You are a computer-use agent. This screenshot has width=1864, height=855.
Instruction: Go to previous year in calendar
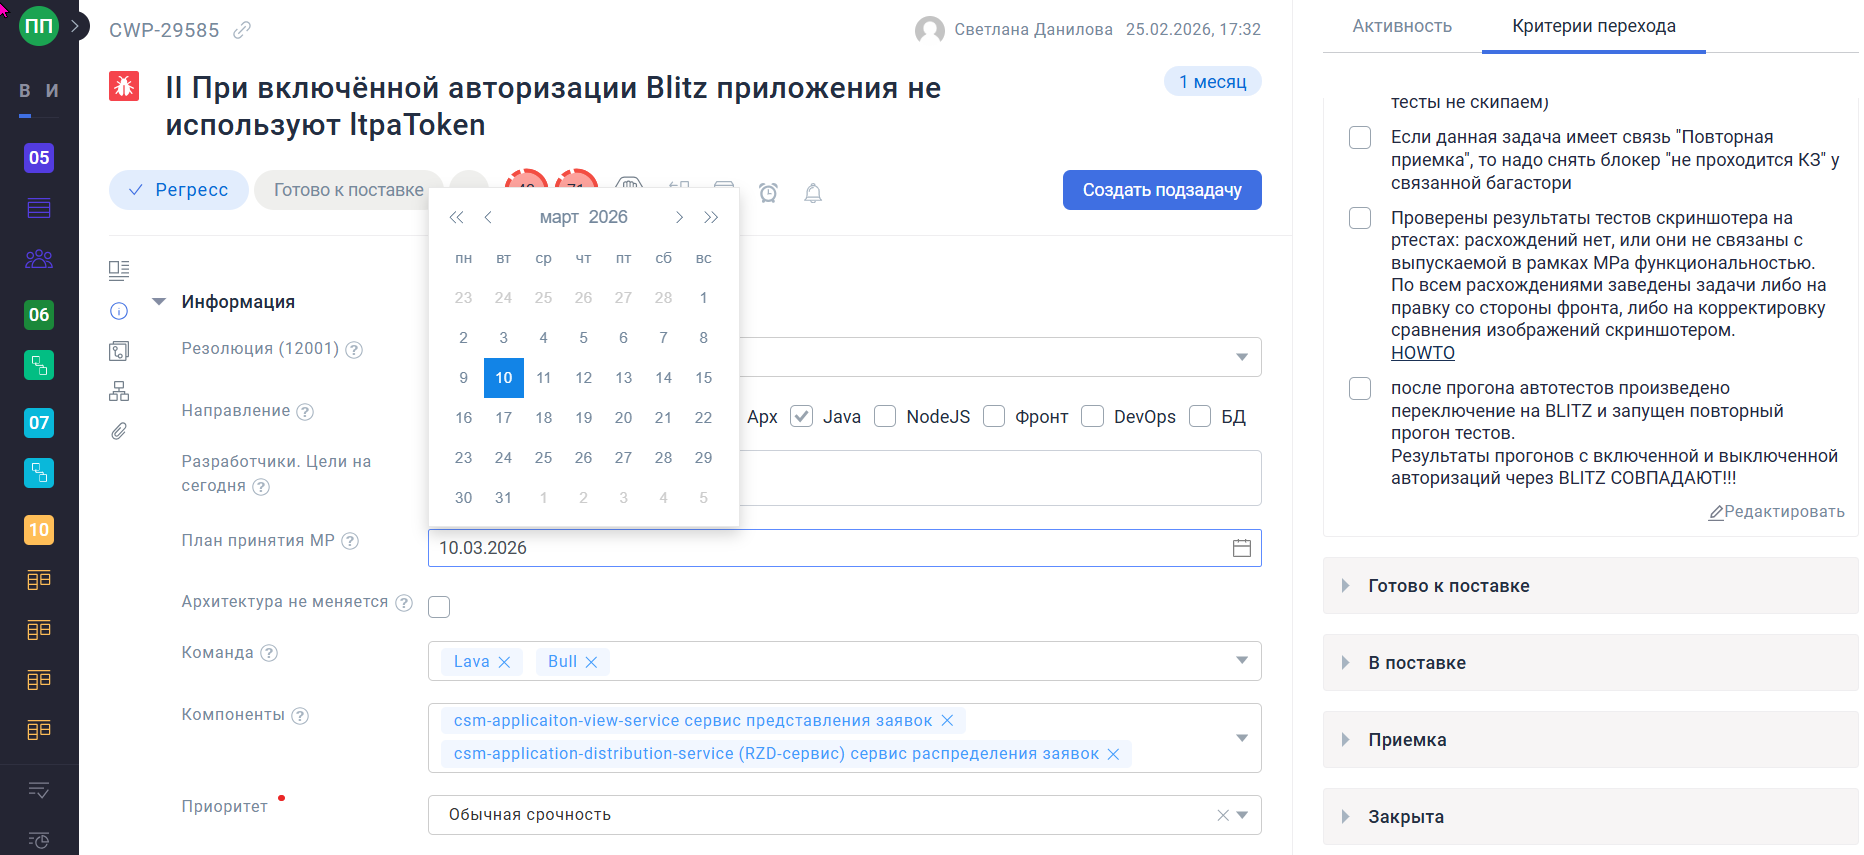tap(456, 217)
